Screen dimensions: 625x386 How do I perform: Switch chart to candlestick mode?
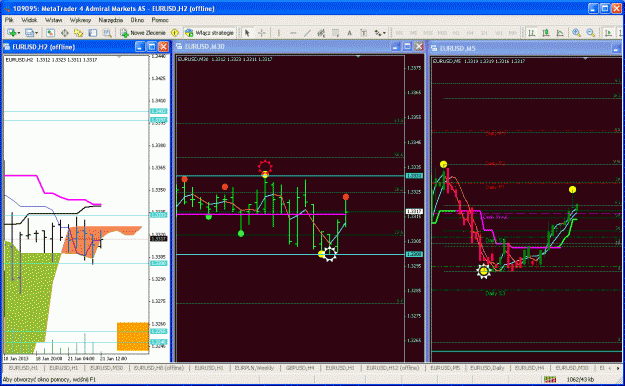[546, 33]
